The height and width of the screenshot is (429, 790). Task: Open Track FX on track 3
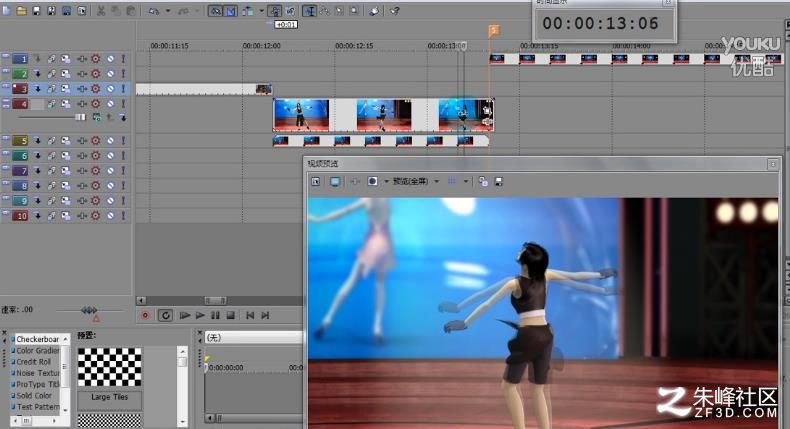pyautogui.click(x=82, y=89)
